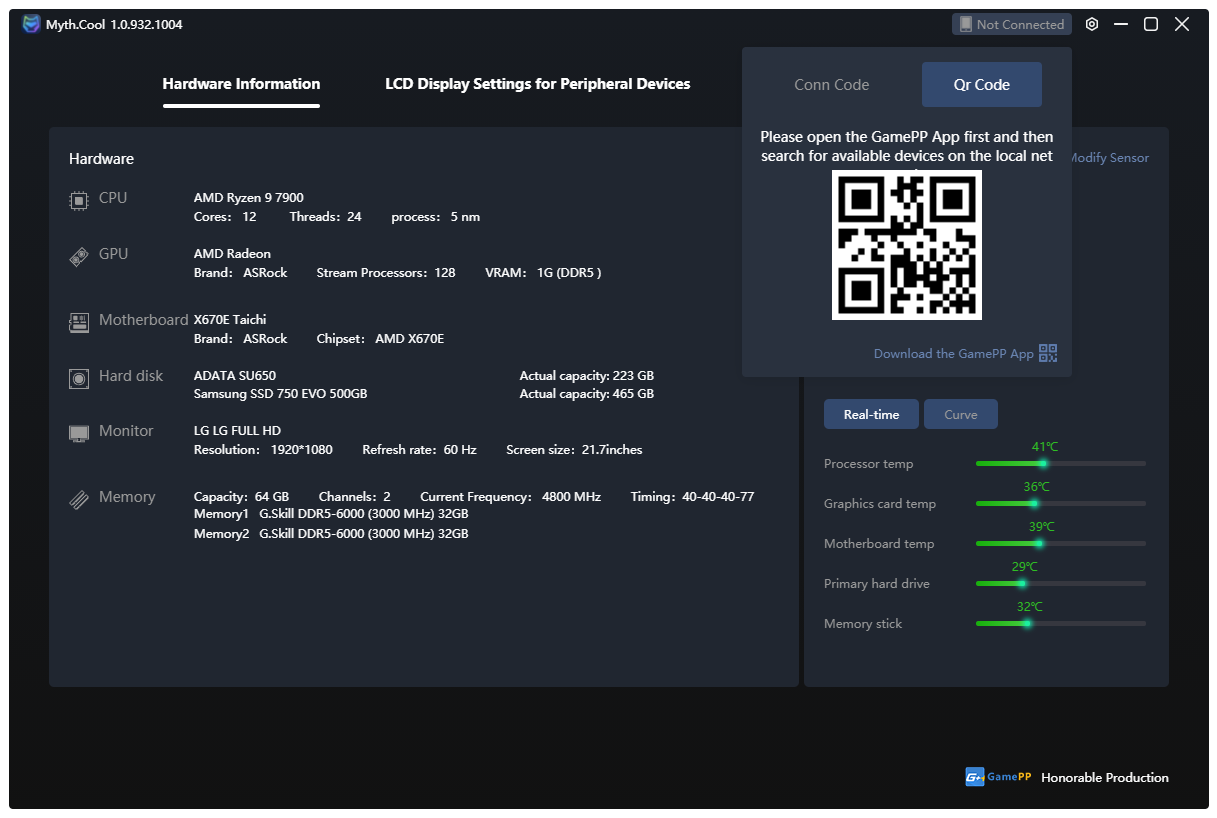Click the Honorable Production text
This screenshot has height=818, width=1217.
pyautogui.click(x=1105, y=777)
